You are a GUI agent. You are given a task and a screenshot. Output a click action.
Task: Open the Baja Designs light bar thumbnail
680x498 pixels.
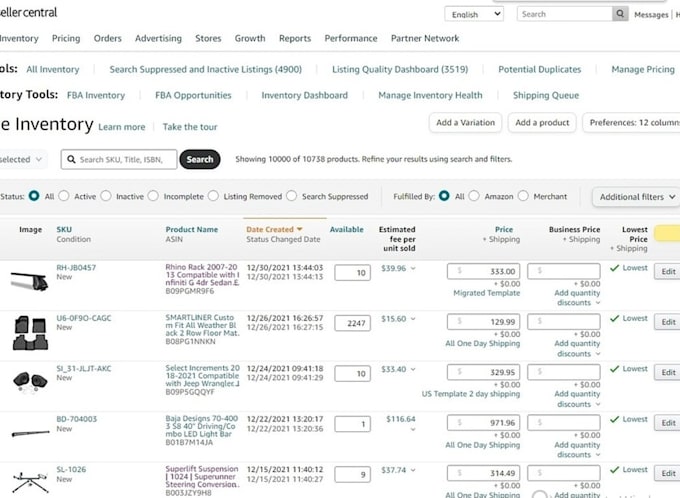(30, 433)
